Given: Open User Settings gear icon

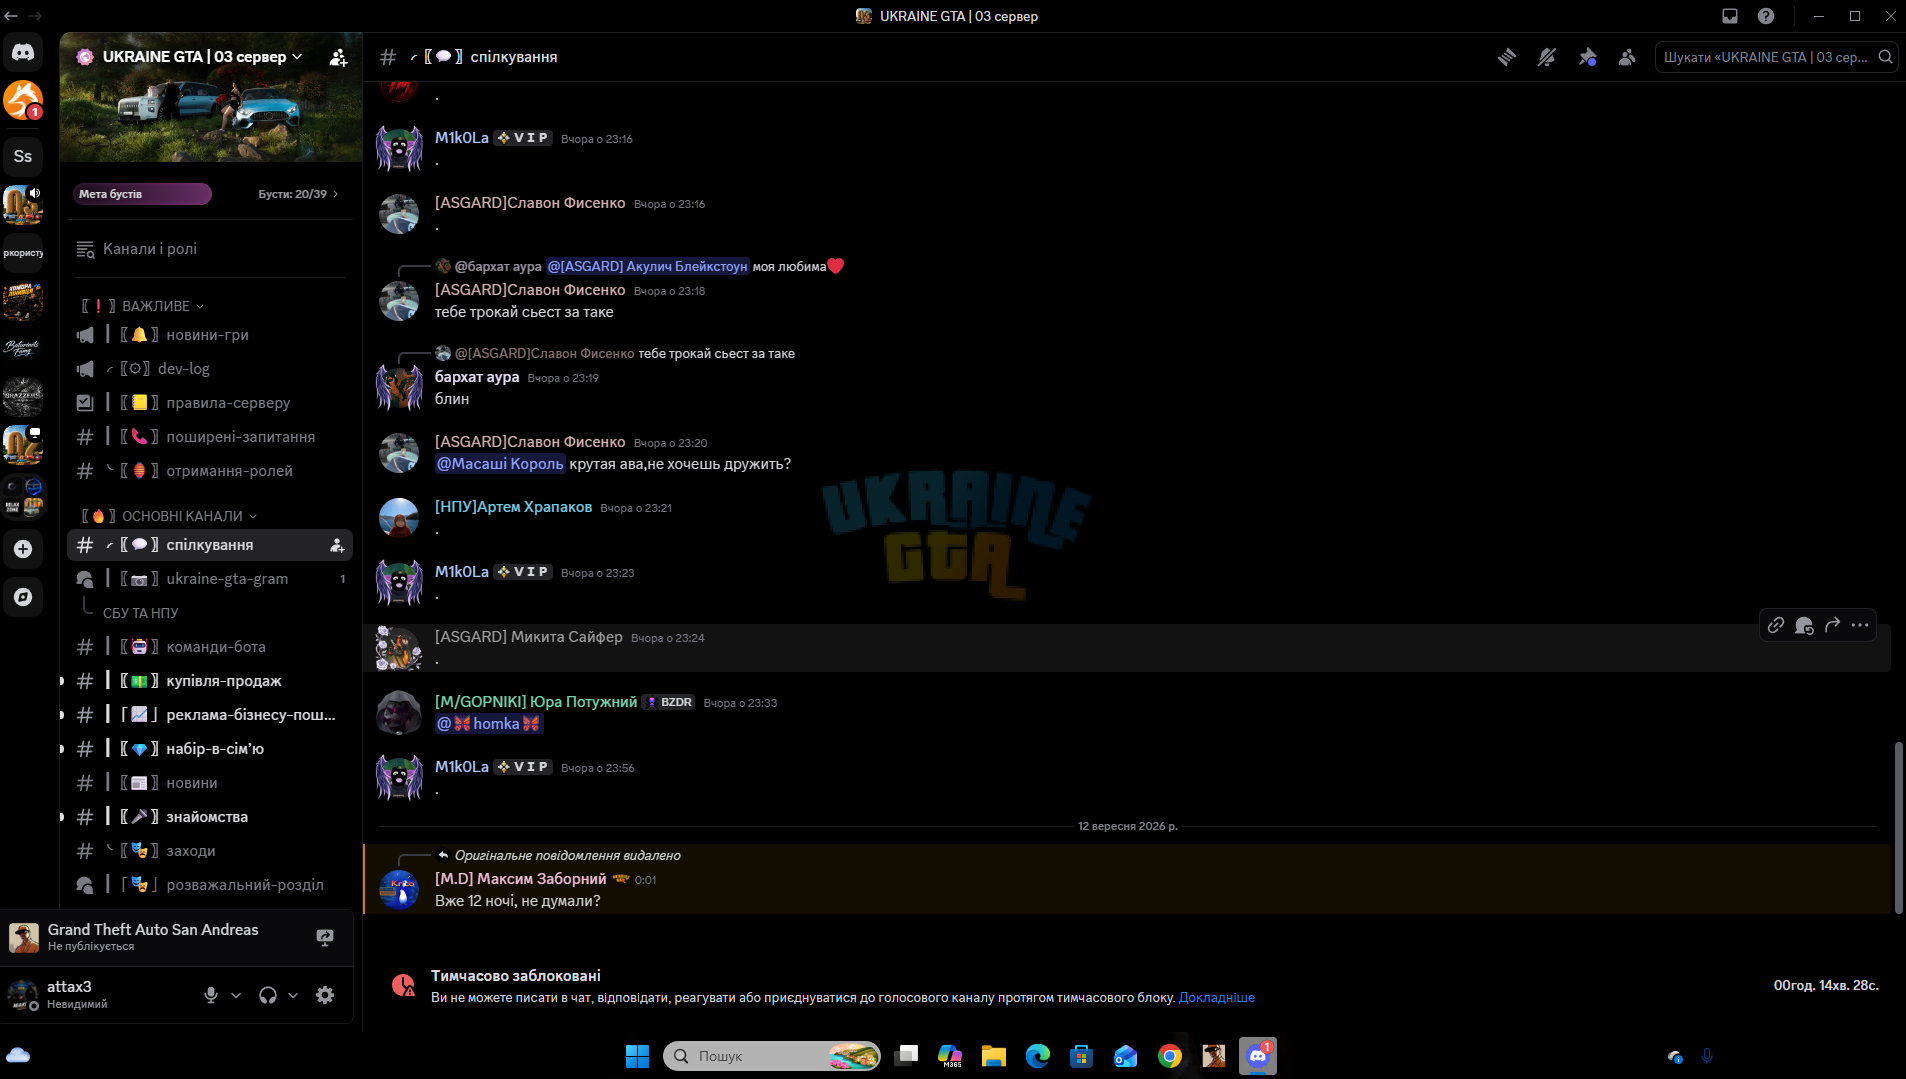Looking at the screenshot, I should click(325, 995).
